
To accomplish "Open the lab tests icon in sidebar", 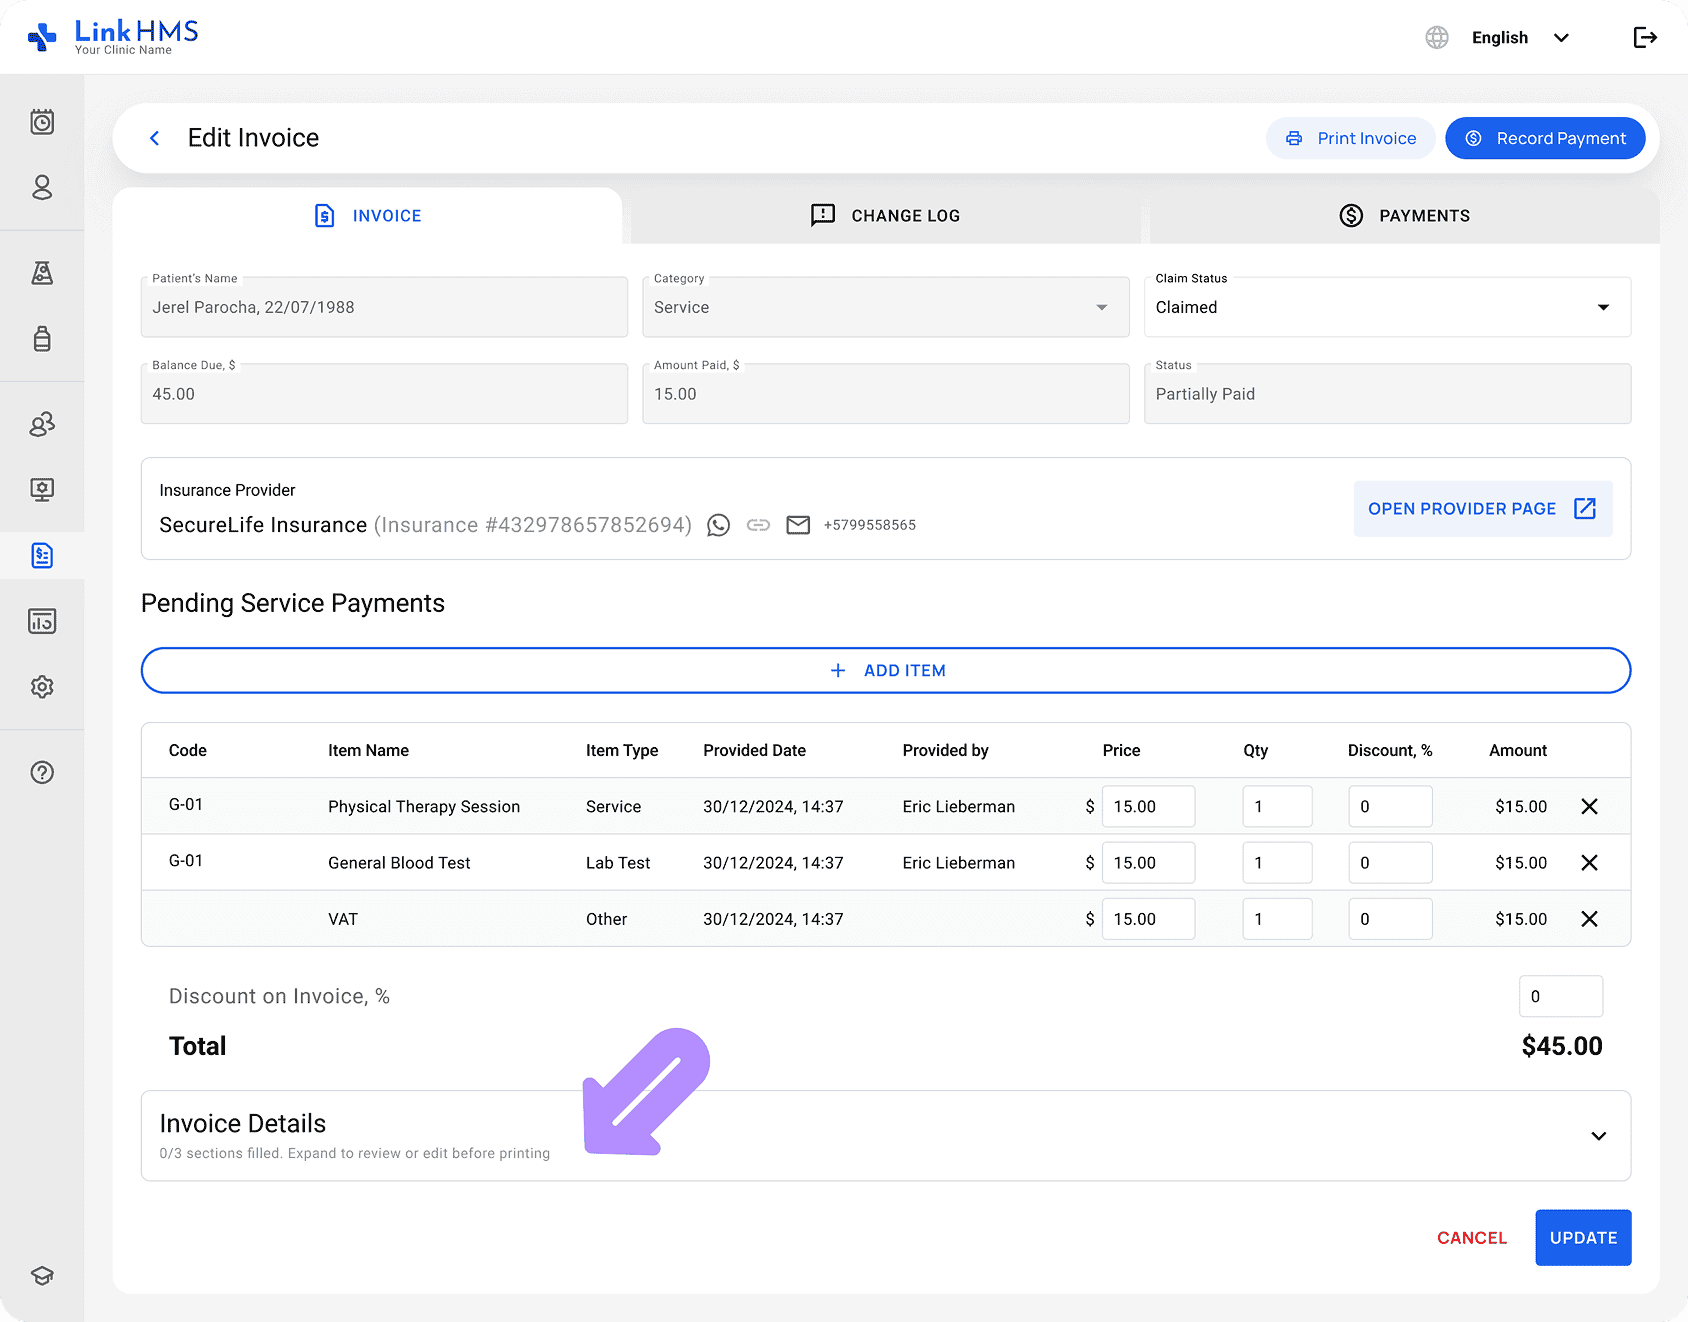I will (x=42, y=273).
